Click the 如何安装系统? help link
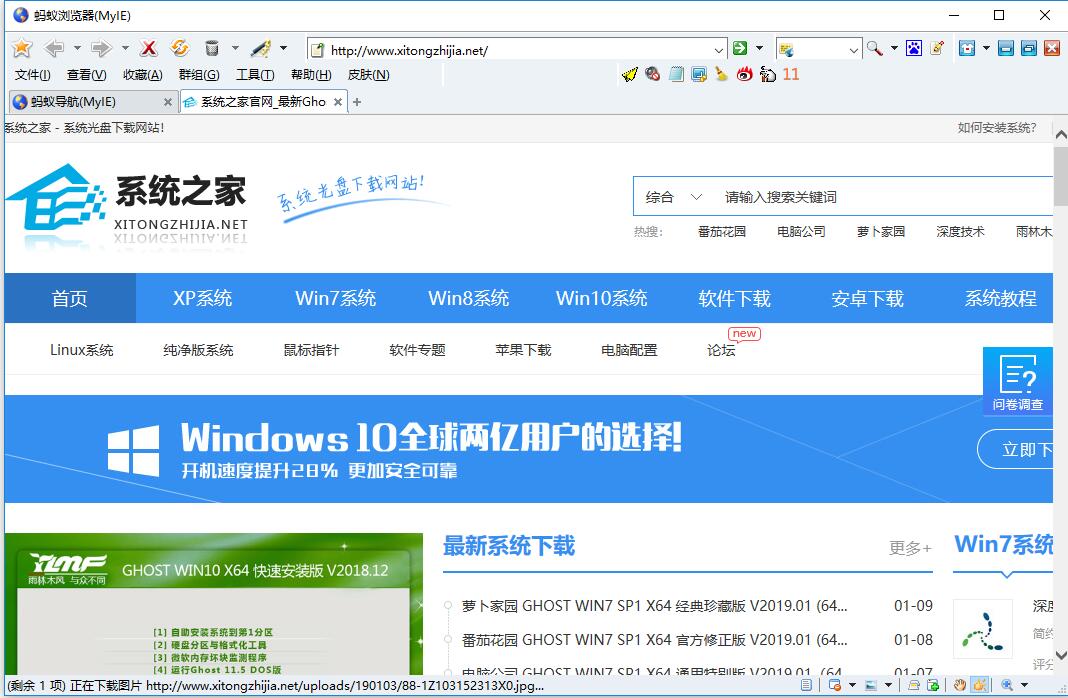Viewport: 1068px width, 698px height. 996,127
